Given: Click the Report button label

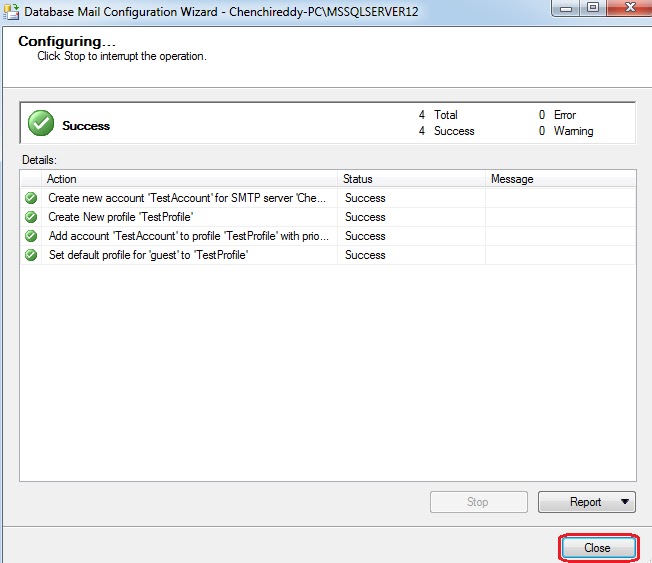Looking at the screenshot, I should tap(585, 502).
